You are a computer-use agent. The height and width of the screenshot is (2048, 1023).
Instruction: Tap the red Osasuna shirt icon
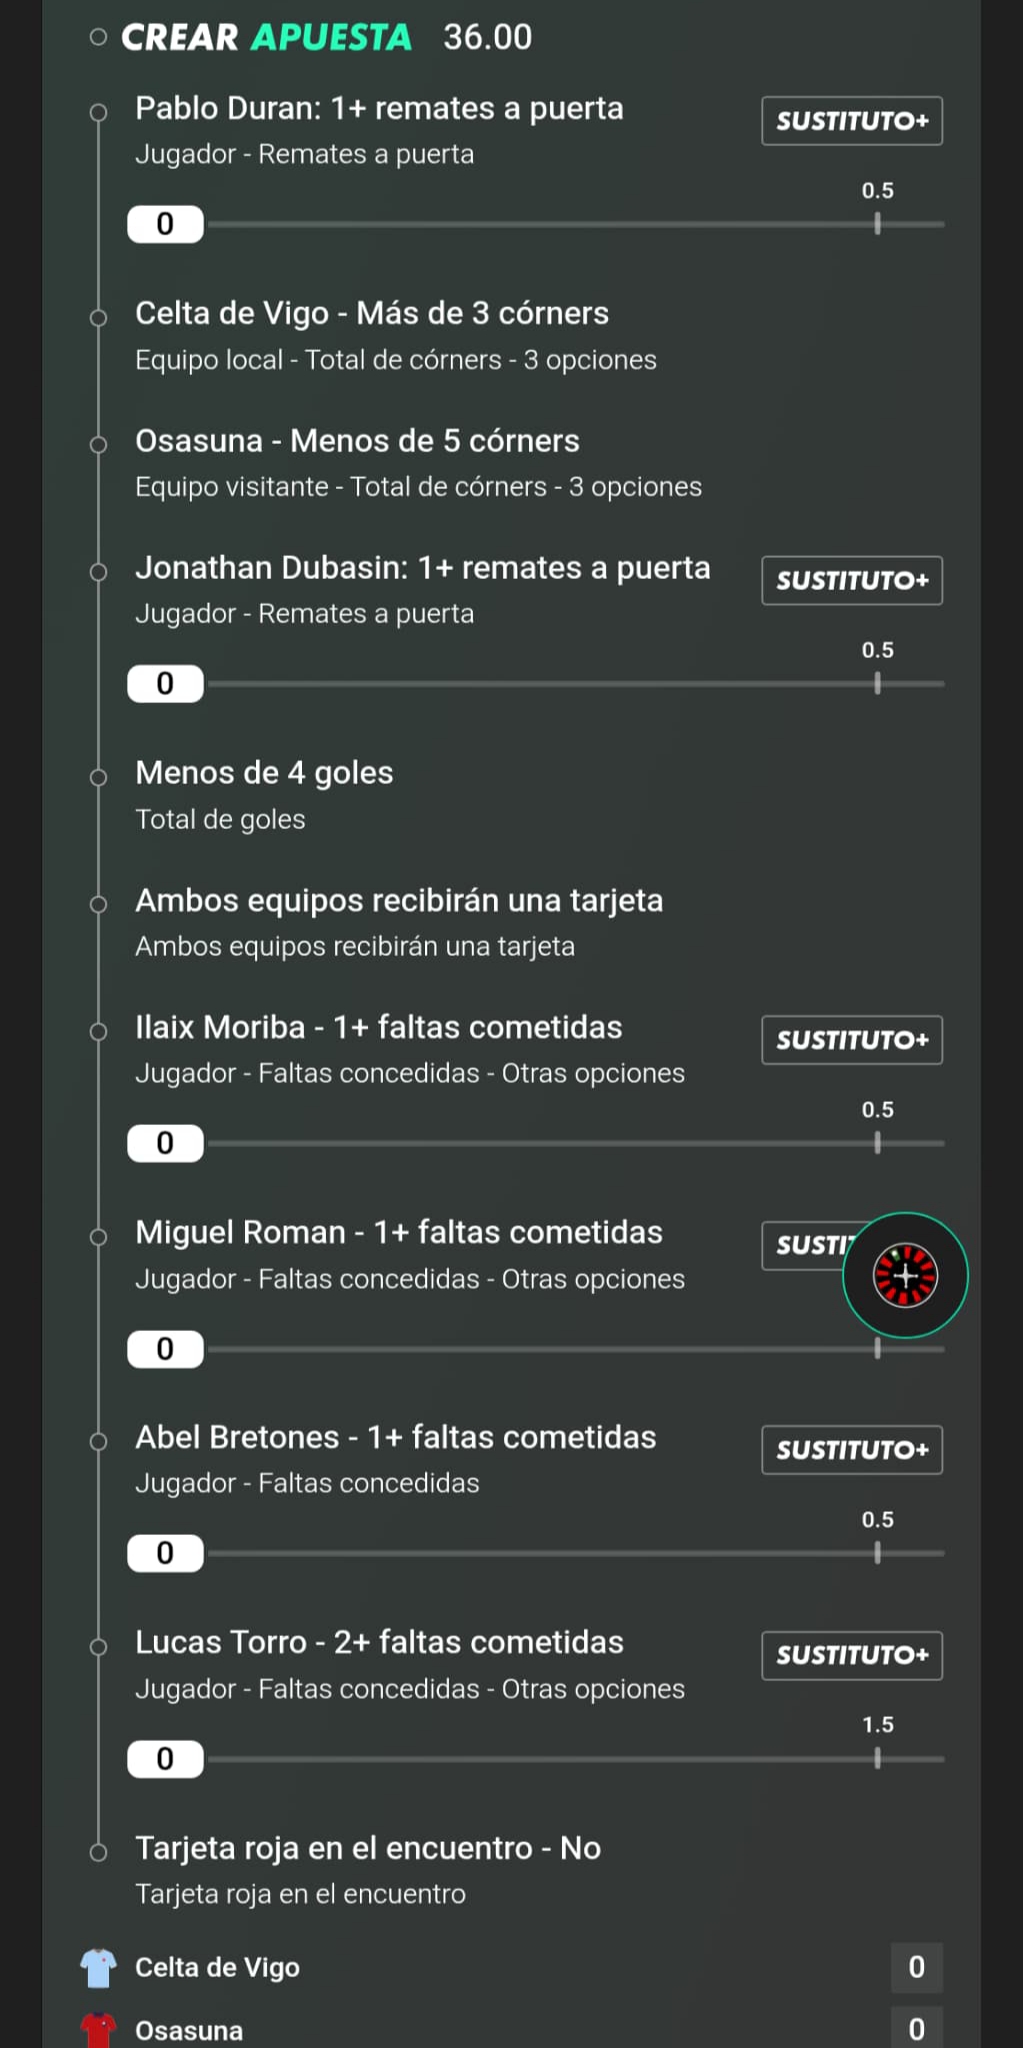click(x=98, y=2030)
